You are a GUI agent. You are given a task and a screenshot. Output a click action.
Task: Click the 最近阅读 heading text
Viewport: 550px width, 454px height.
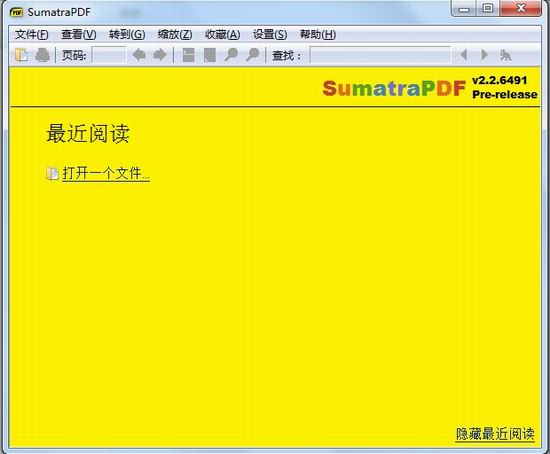click(88, 133)
